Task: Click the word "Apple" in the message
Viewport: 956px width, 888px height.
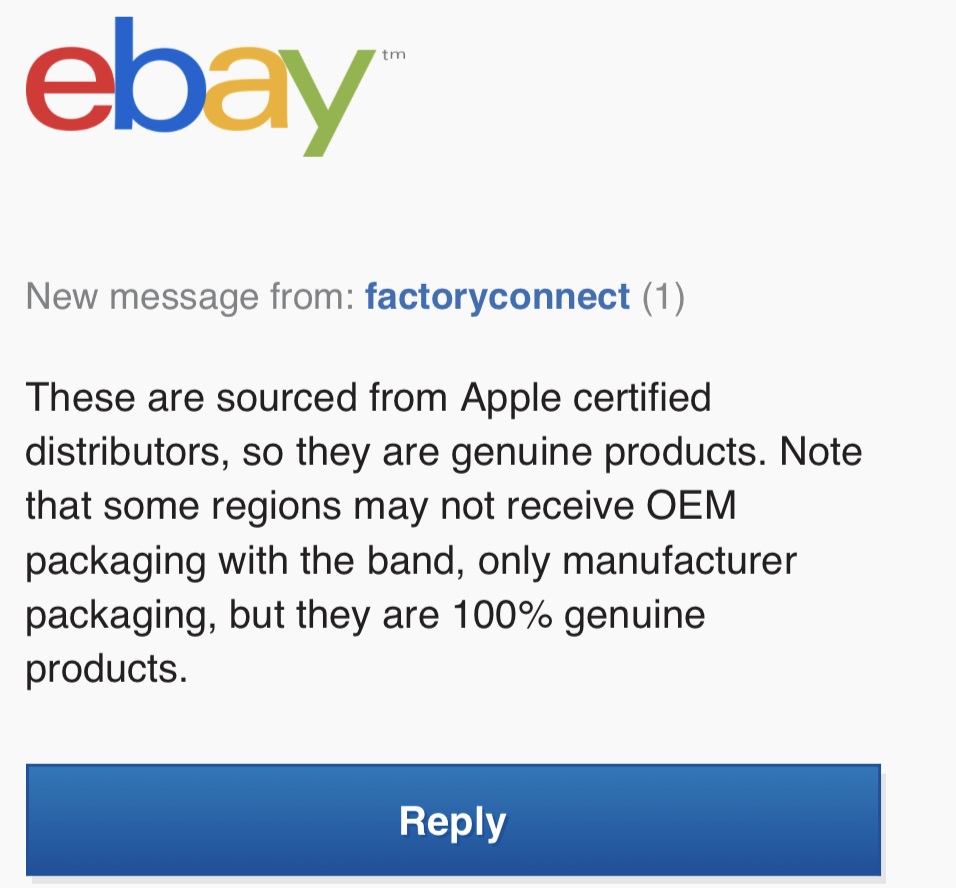Action: click(510, 399)
